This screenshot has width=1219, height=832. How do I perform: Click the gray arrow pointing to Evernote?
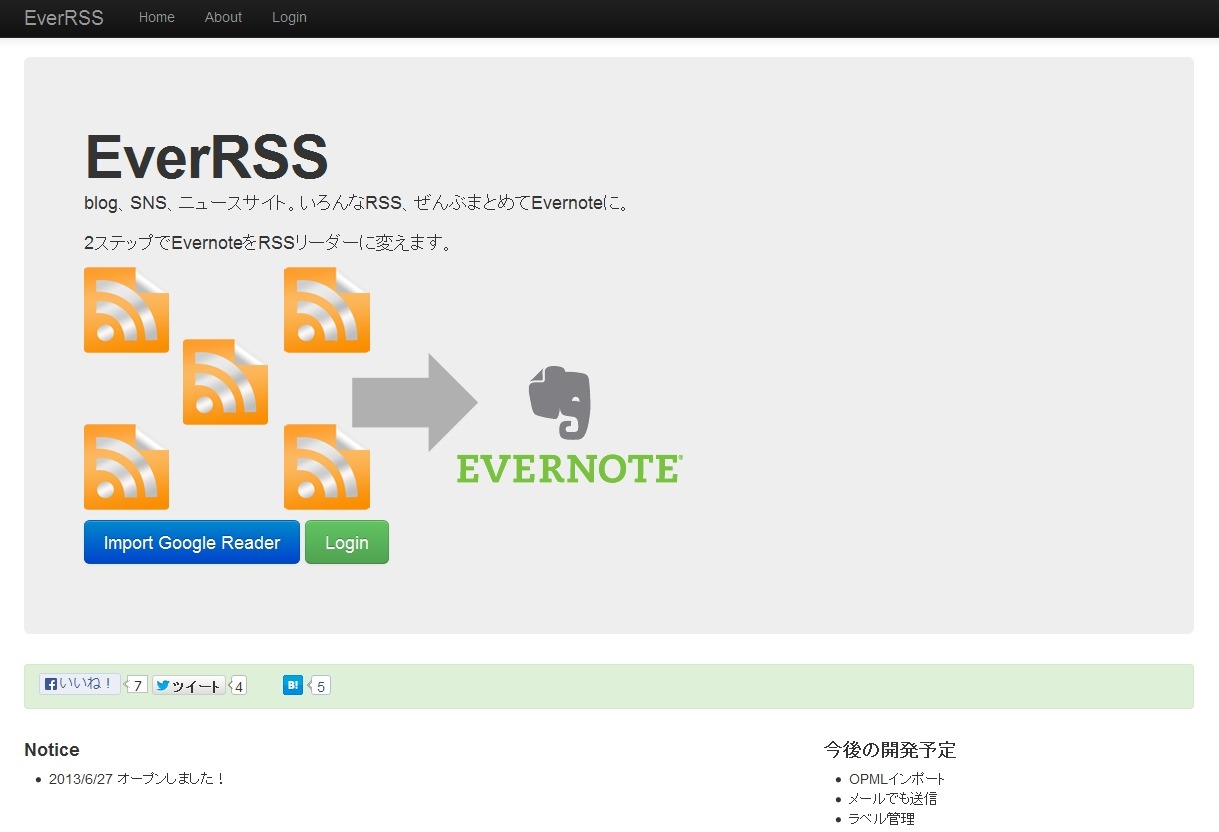[415, 402]
